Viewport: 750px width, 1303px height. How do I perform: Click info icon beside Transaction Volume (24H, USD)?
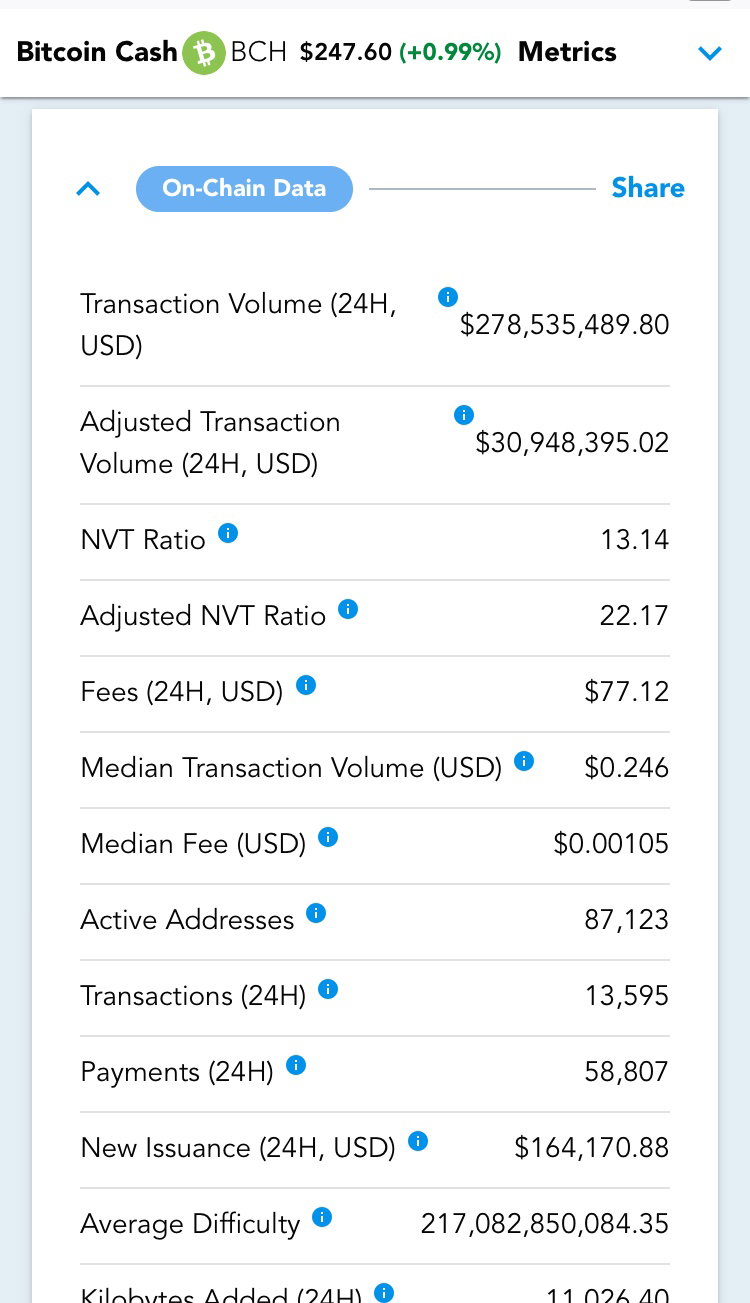click(x=448, y=297)
